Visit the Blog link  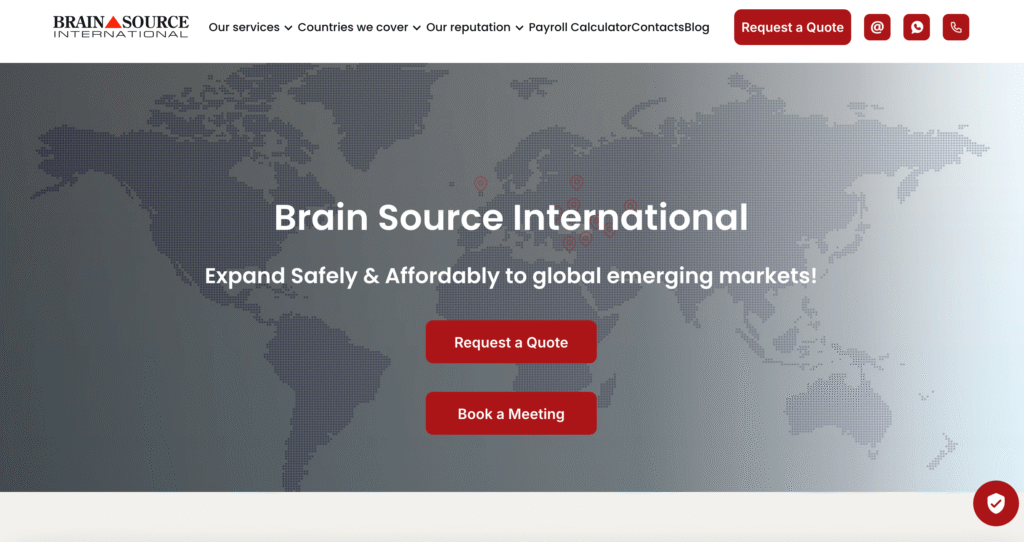(697, 27)
